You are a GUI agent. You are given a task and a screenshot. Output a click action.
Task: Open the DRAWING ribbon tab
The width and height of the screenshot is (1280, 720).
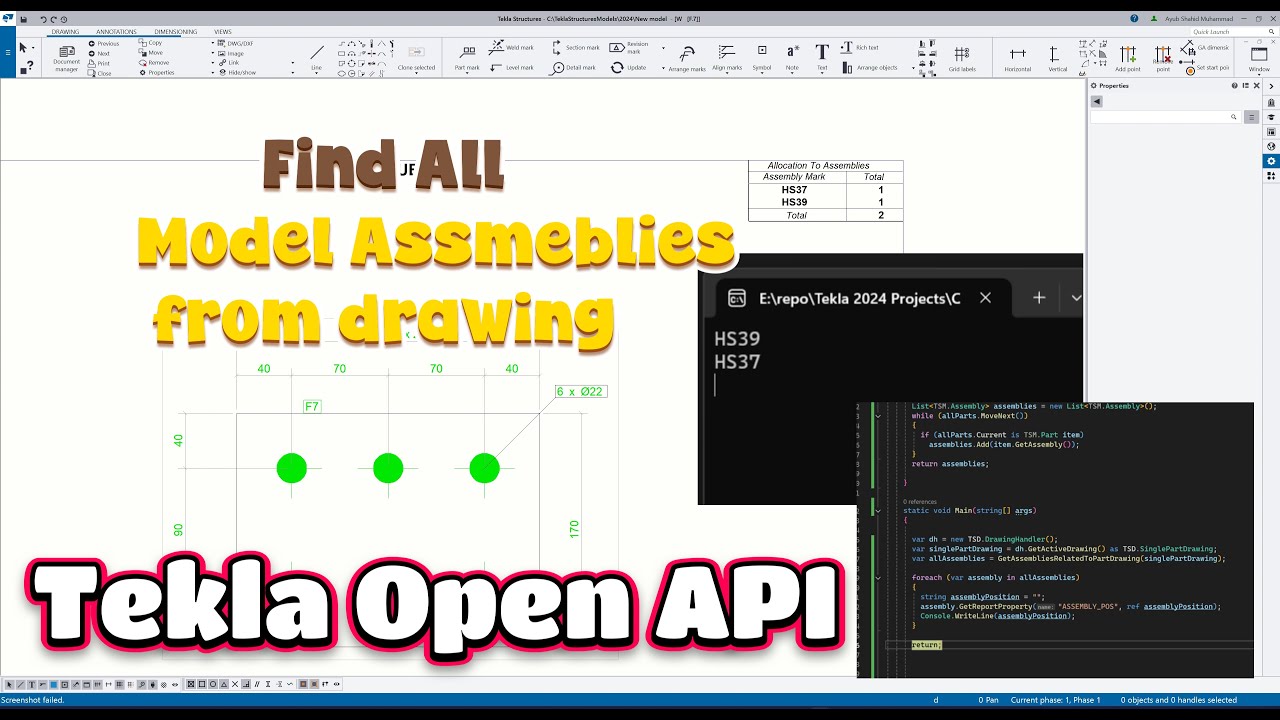coord(65,32)
